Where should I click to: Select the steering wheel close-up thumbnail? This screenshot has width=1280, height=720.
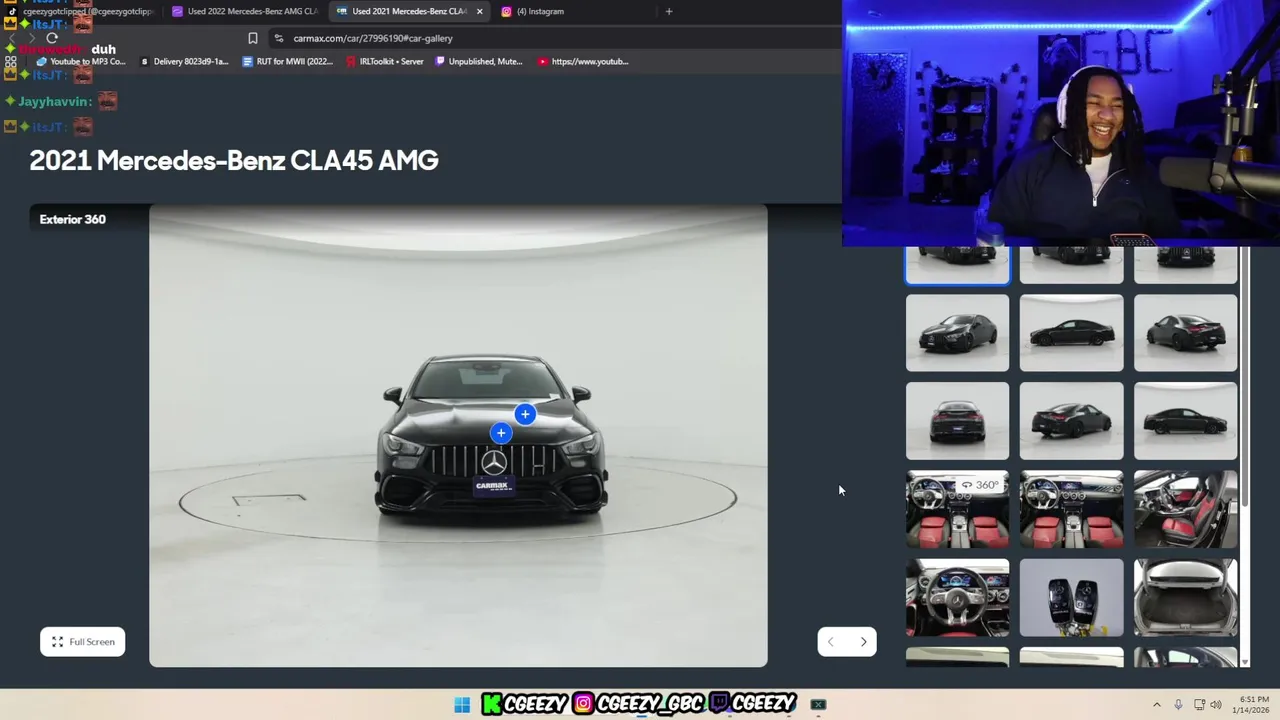pyautogui.click(x=958, y=597)
